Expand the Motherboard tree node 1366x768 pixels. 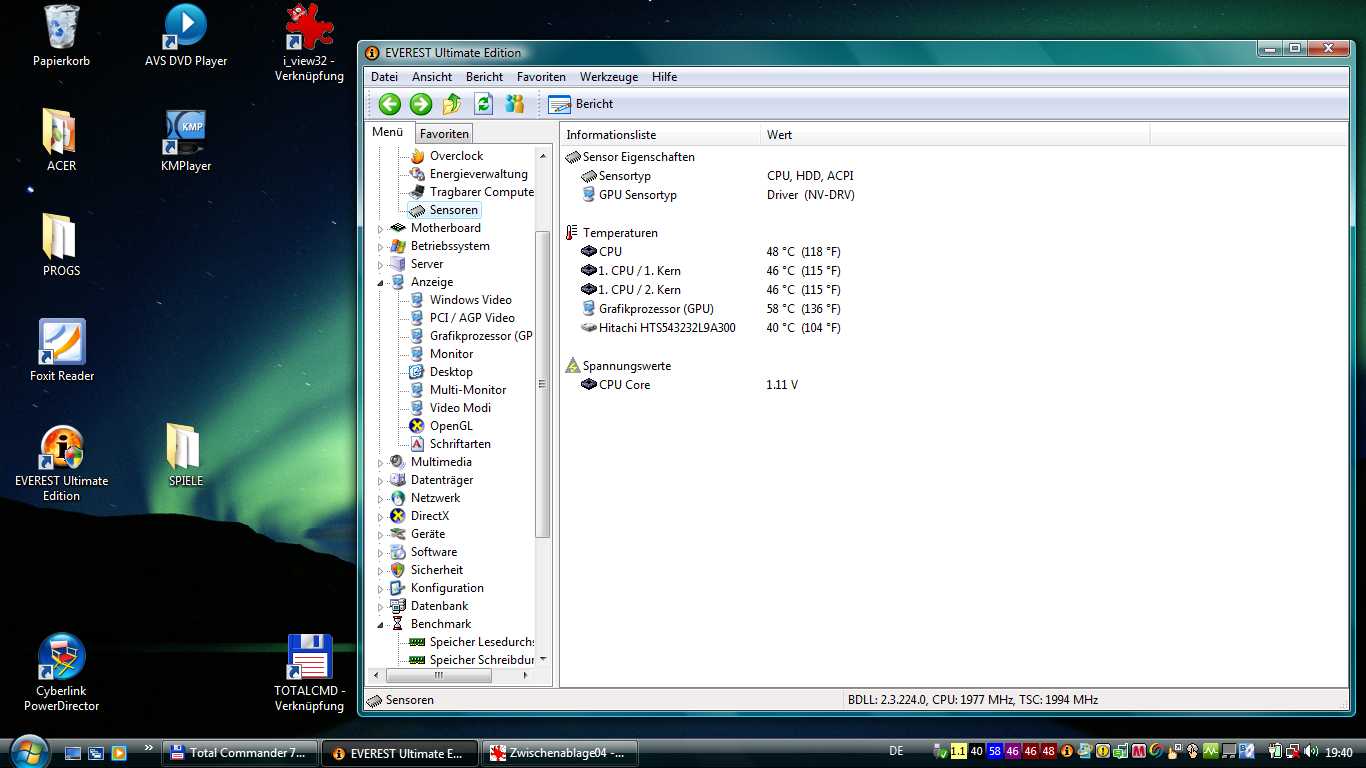(380, 229)
